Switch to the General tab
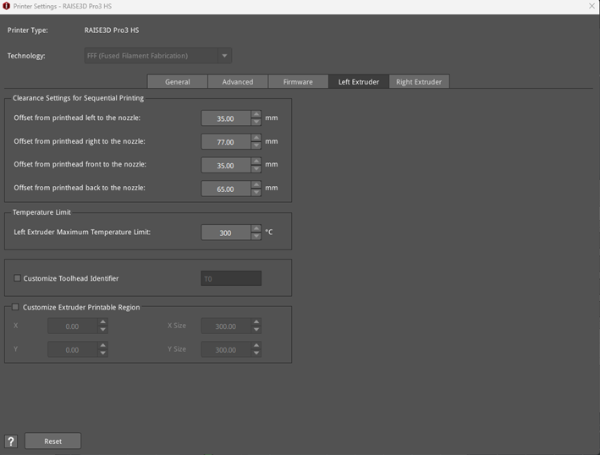 tap(177, 81)
